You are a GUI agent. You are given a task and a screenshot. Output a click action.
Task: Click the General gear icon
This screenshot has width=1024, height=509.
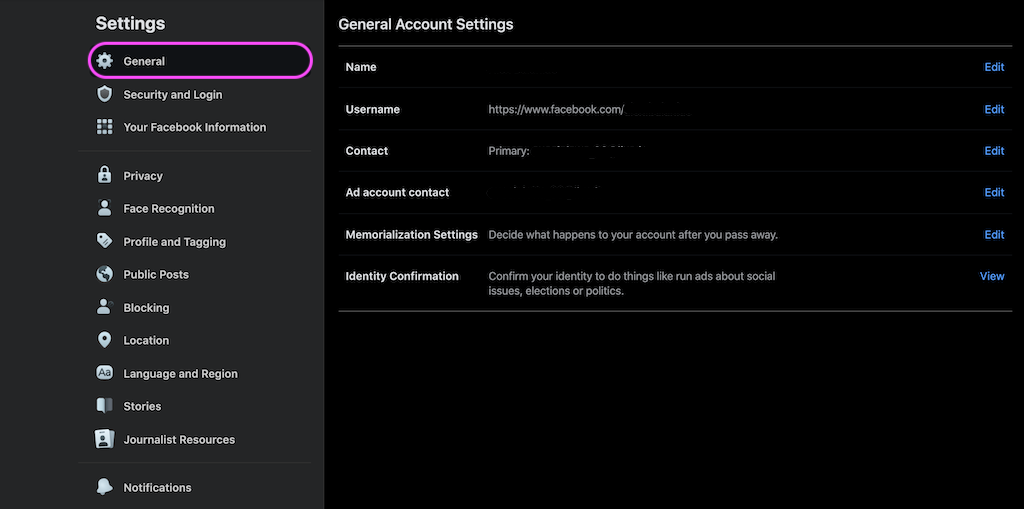[x=104, y=61]
